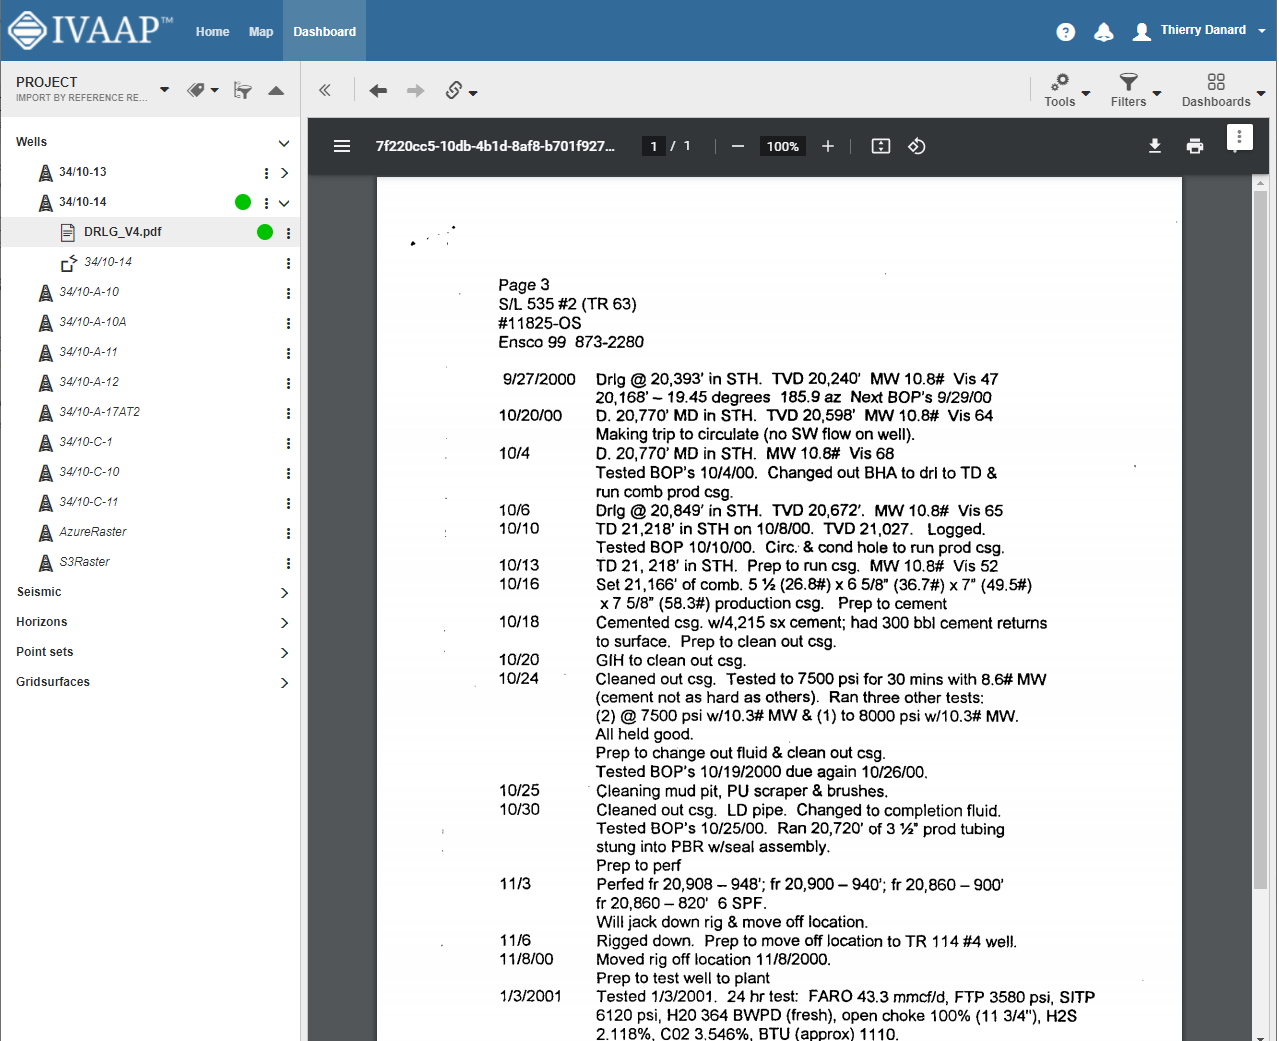Toggle green visibility dot for DRLG_V4.pdf
The height and width of the screenshot is (1041, 1279).
coord(265,232)
